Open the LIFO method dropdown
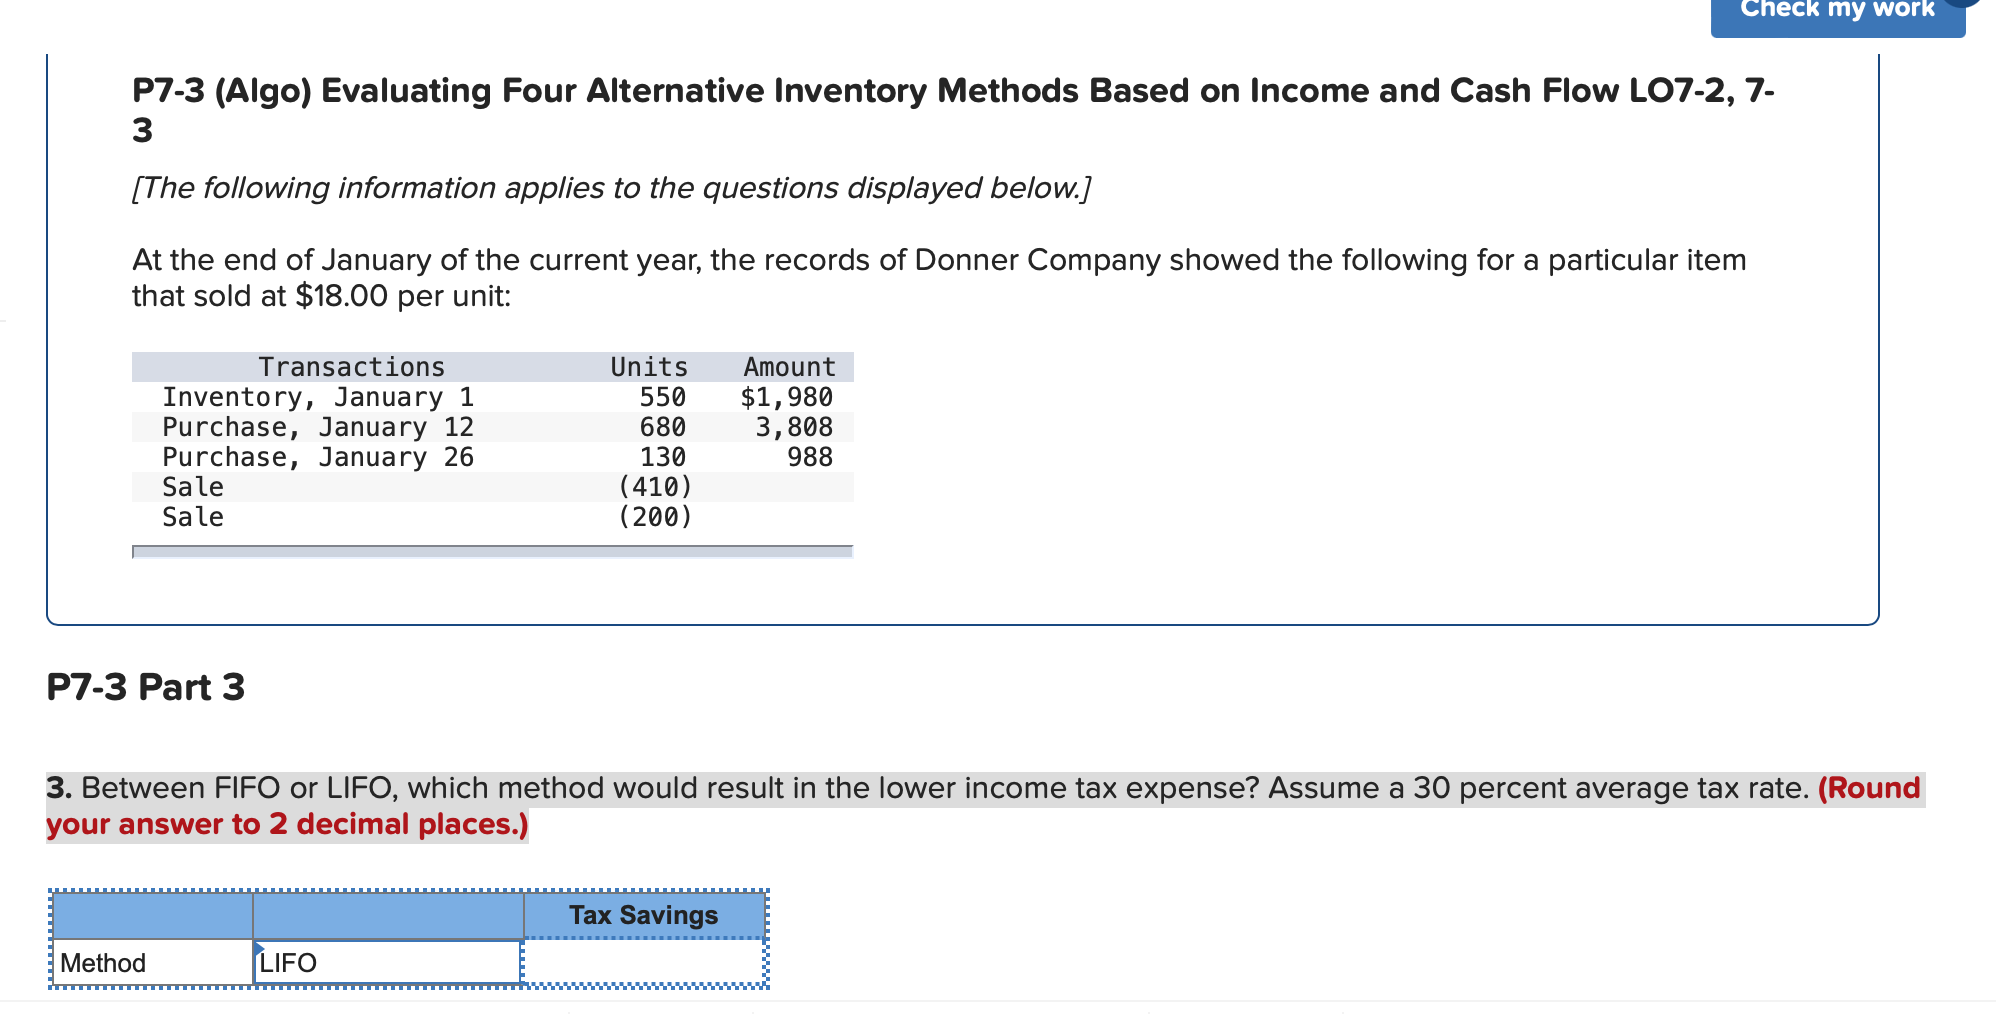The height and width of the screenshot is (1014, 1996). coord(385,962)
